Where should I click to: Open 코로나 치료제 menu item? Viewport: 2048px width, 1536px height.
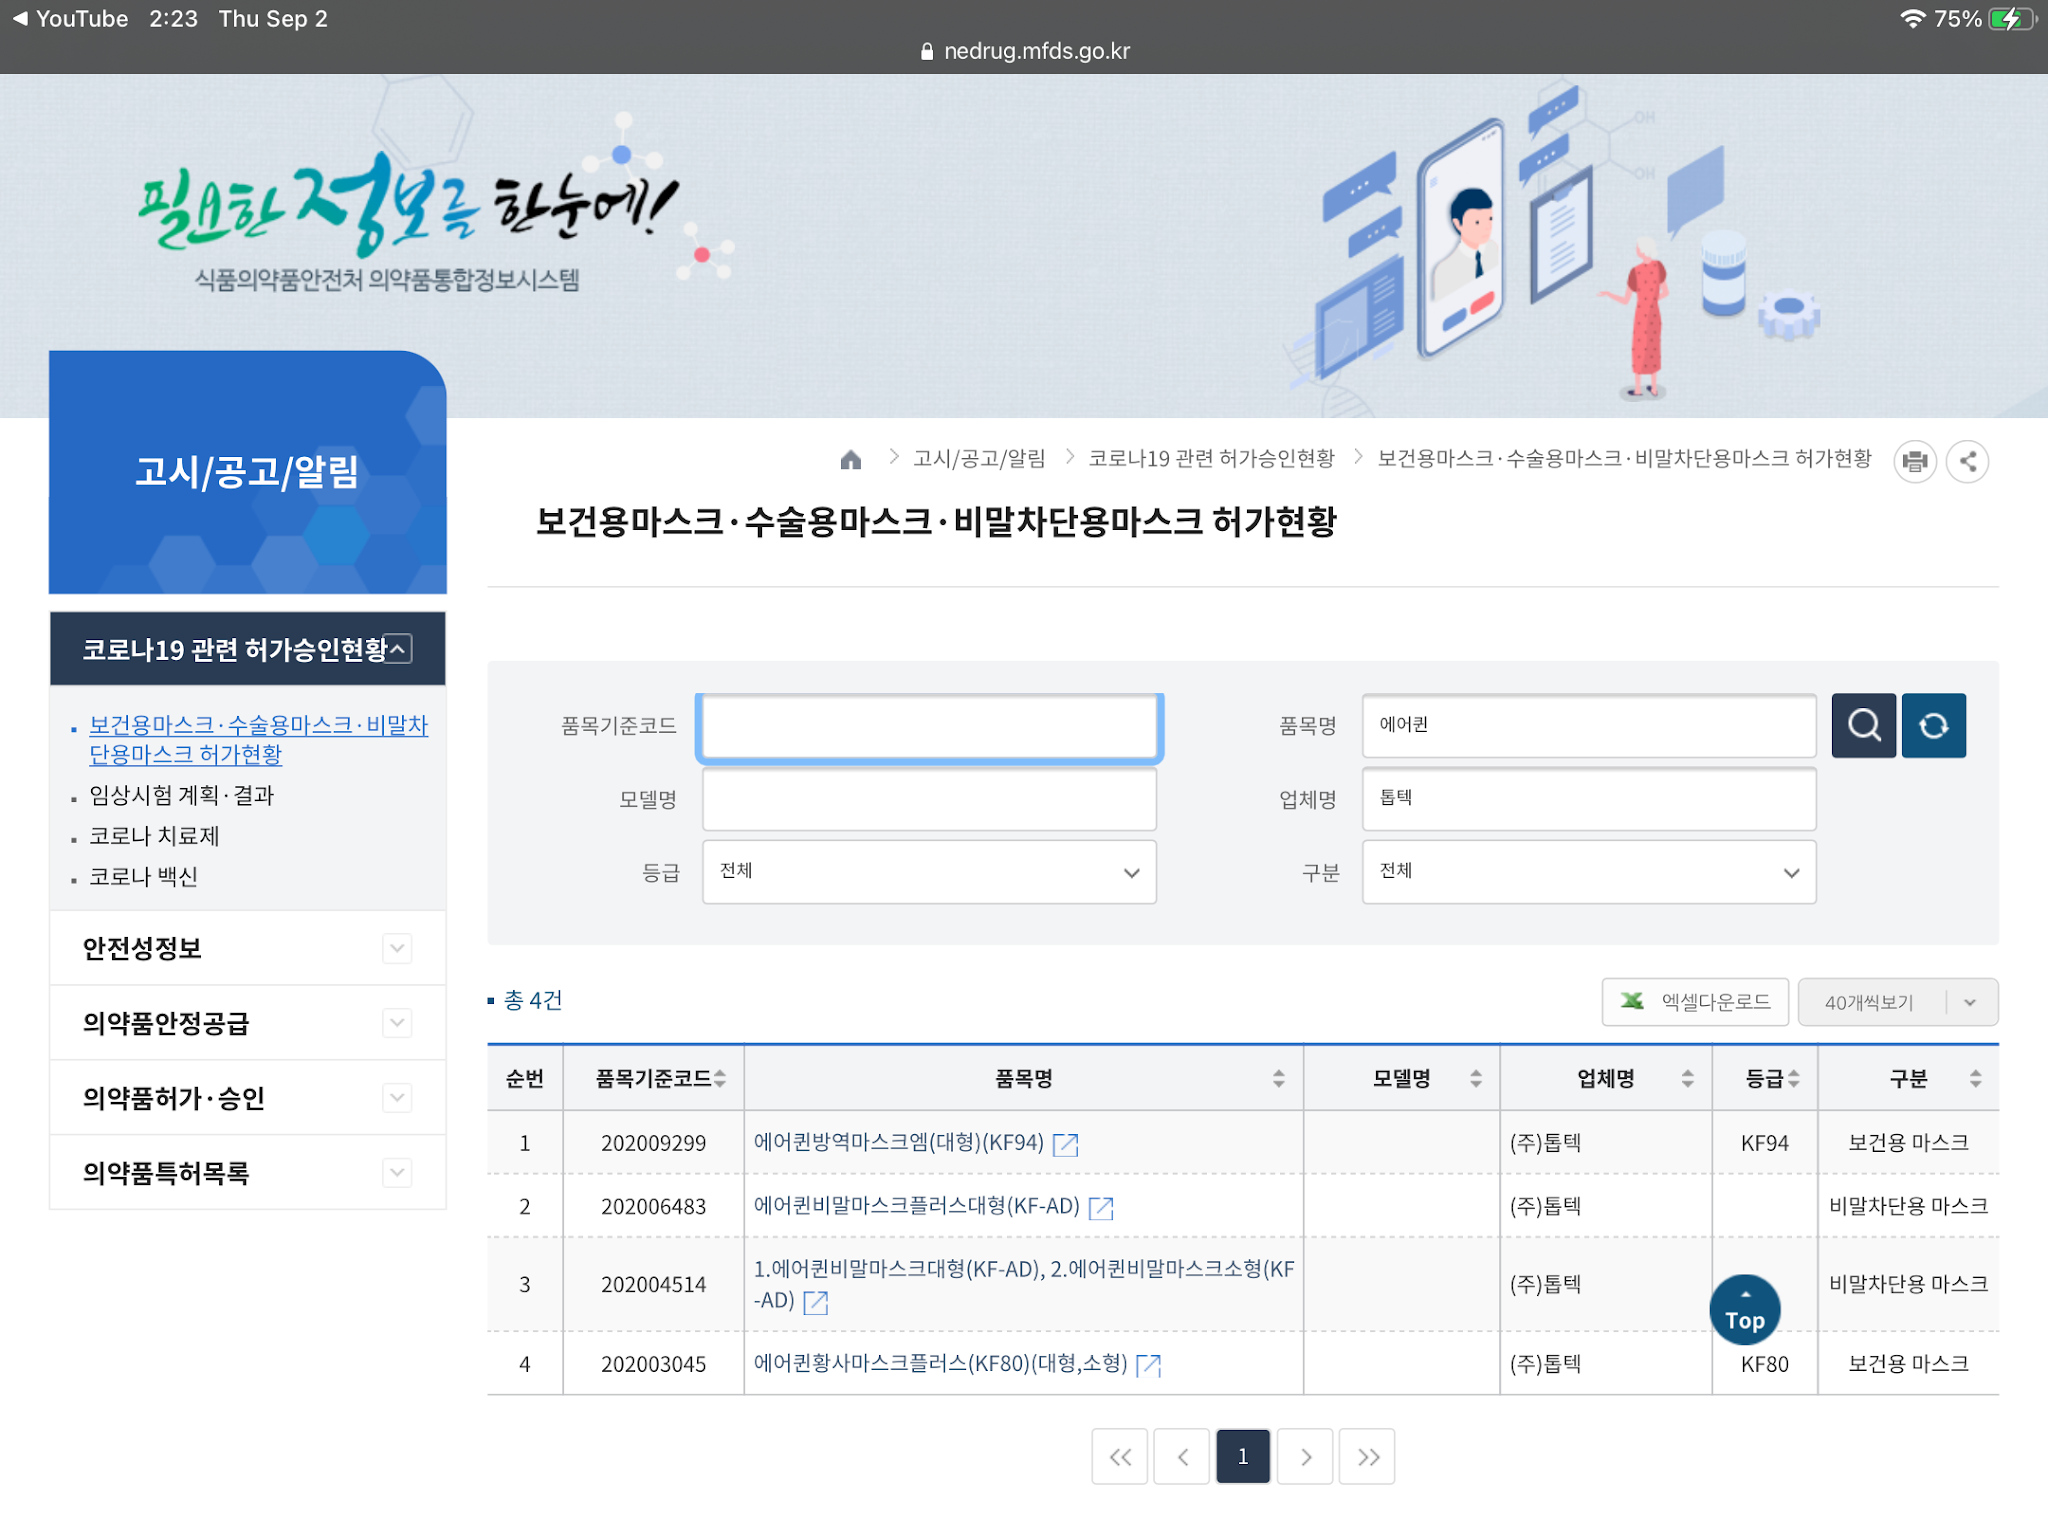click(154, 836)
